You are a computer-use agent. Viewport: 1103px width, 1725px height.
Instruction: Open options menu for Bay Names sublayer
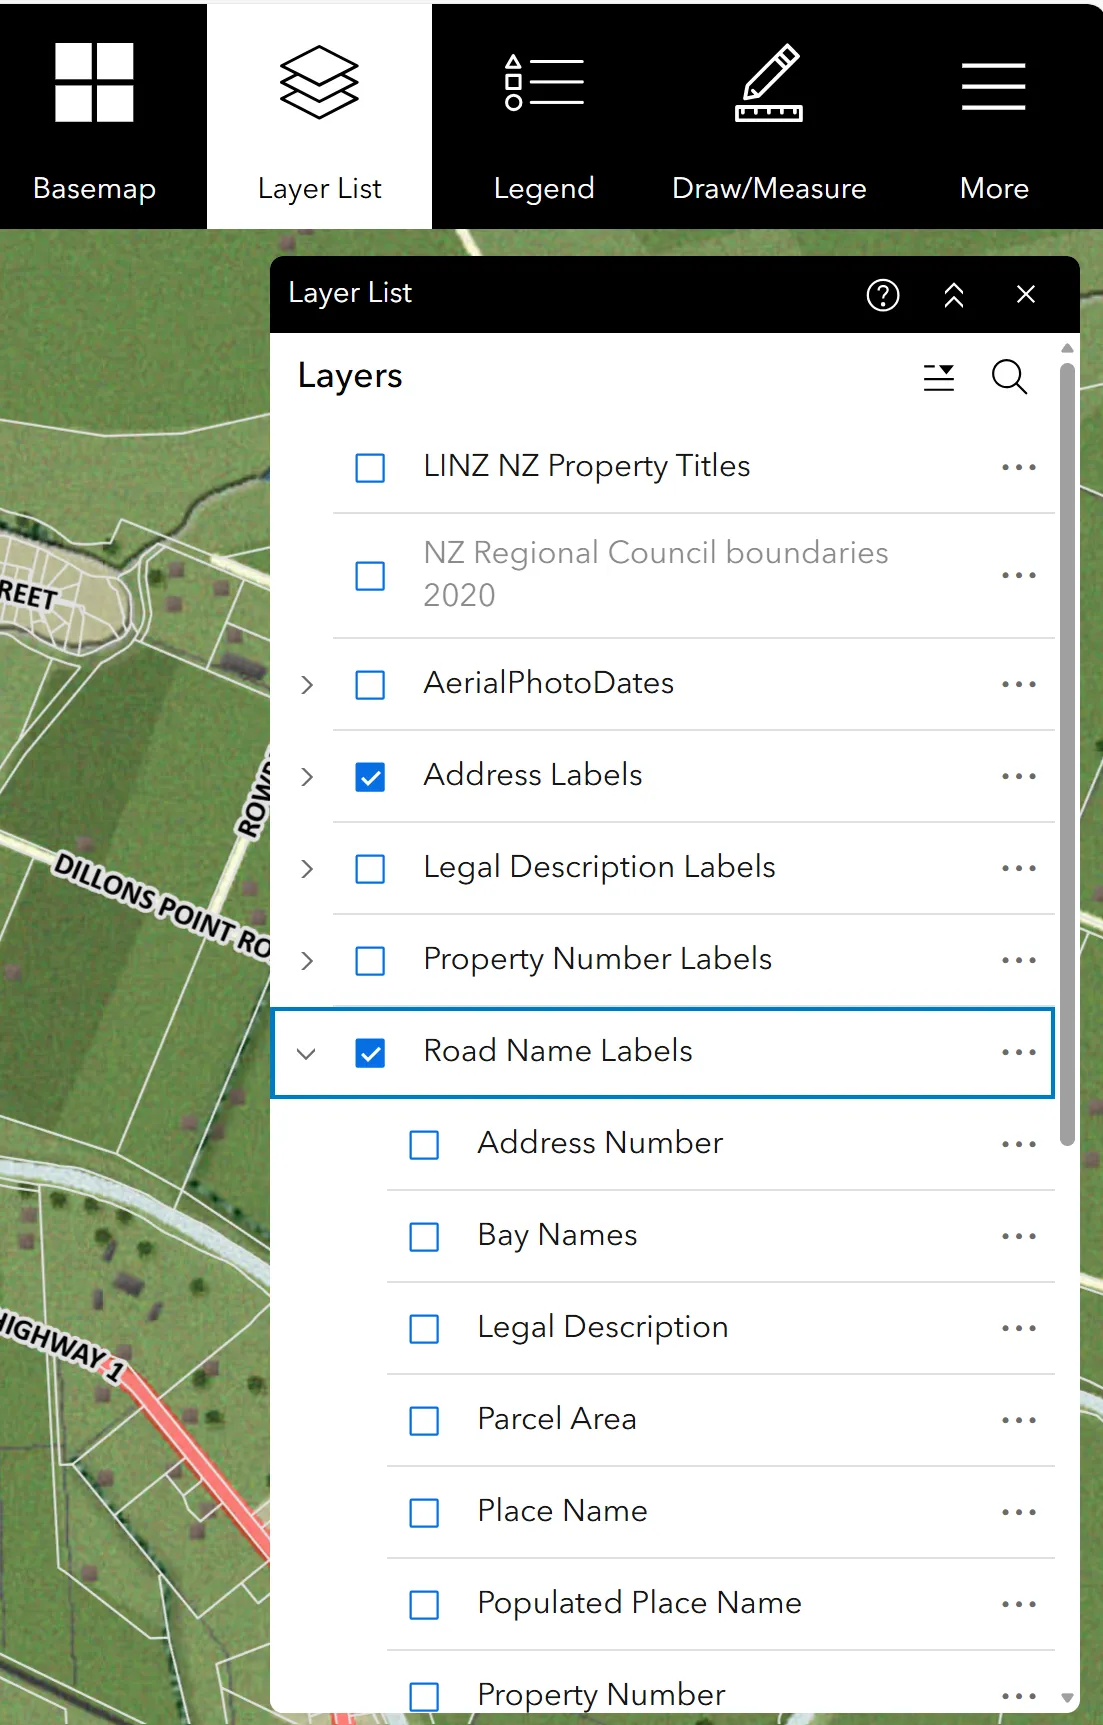point(1019,1236)
